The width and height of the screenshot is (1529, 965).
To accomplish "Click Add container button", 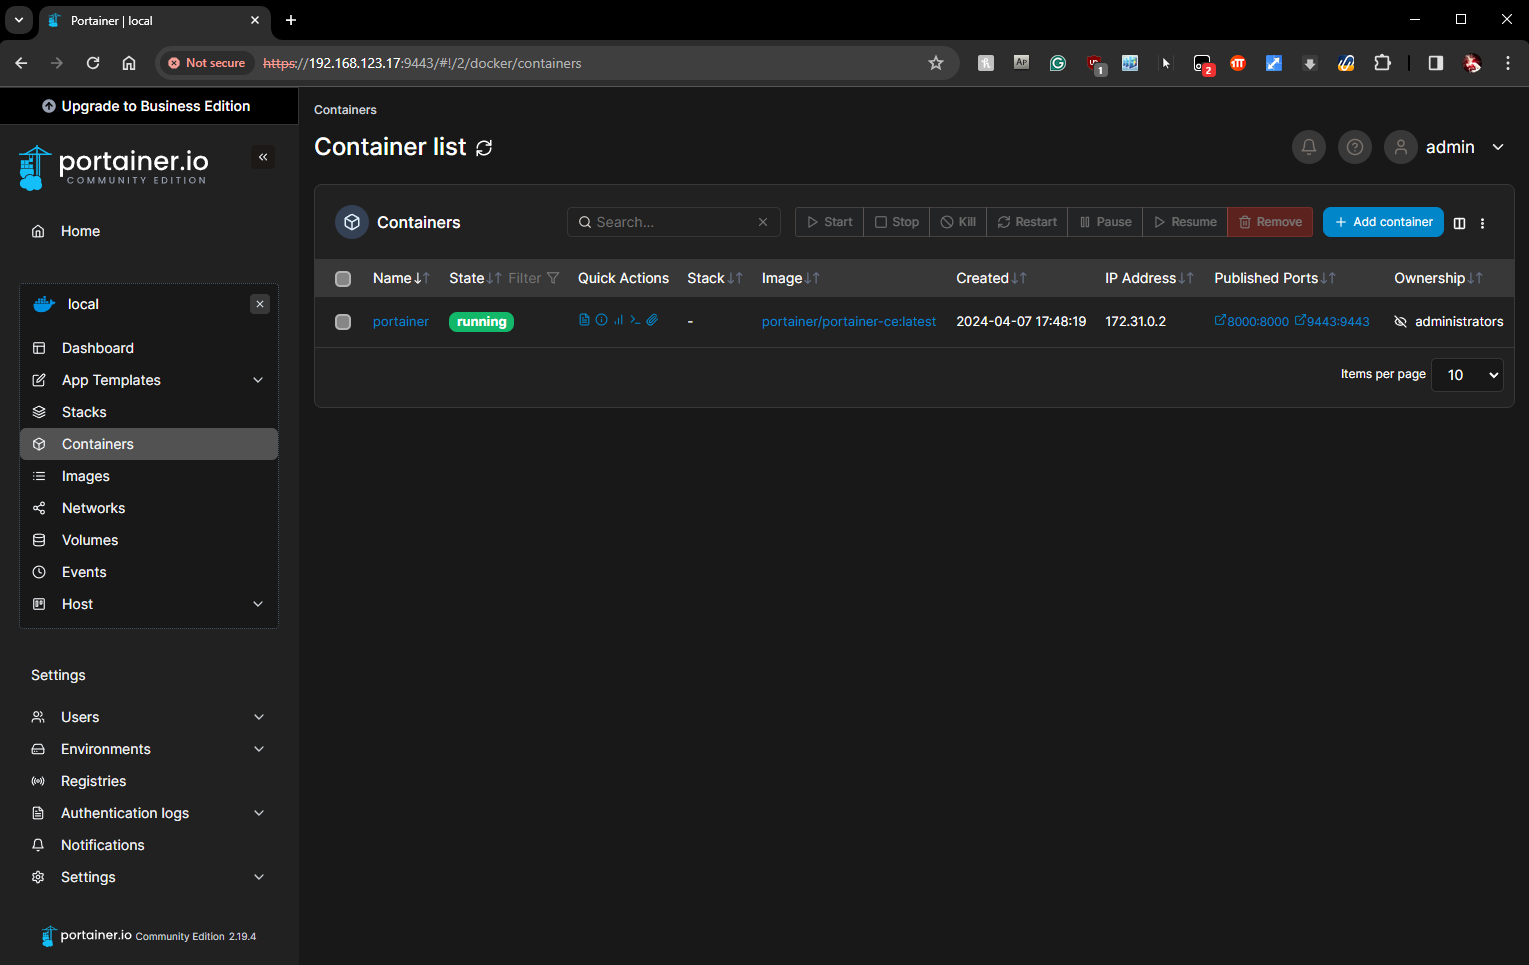I will click(x=1383, y=222).
